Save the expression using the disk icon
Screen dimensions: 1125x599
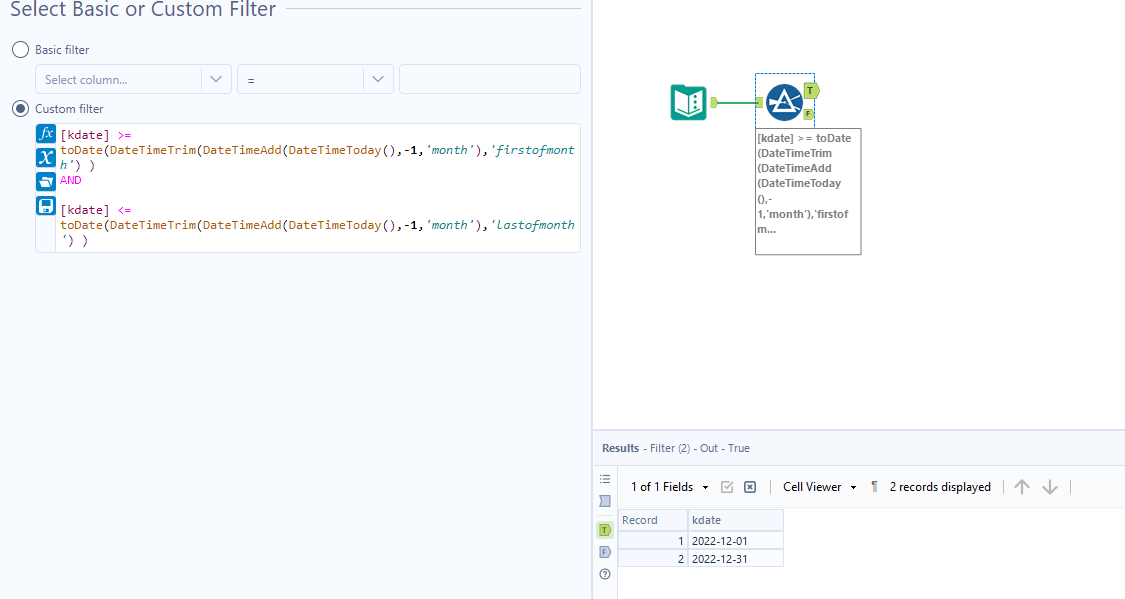pos(46,205)
